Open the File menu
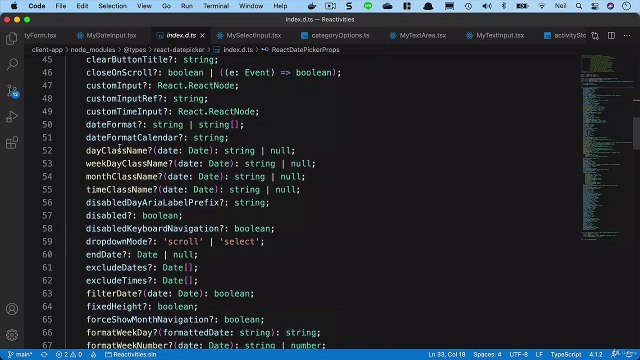This screenshot has height=360, width=640. coord(61,6)
